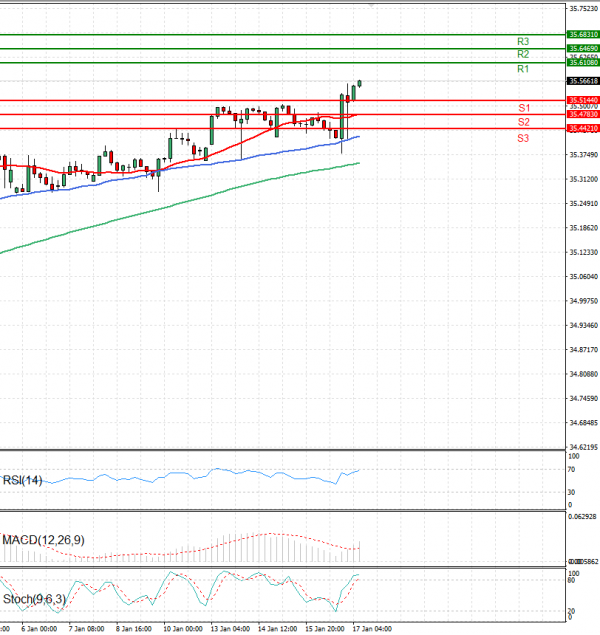Click the R1 resistance label
Viewport: 600px width, 635px height.
pyautogui.click(x=523, y=69)
